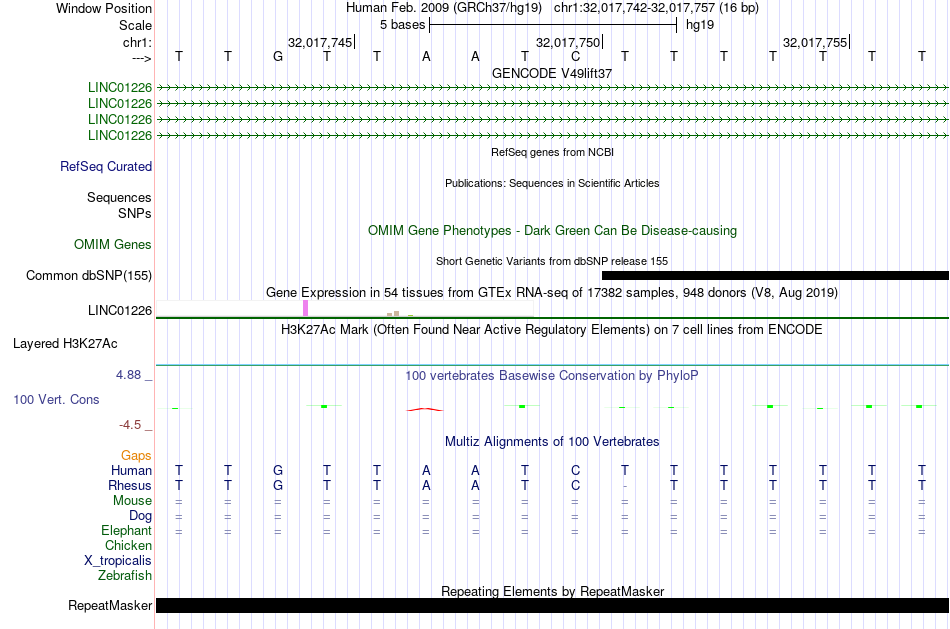
Task: Open "100 vertebrates Basewise Conservation by PhyloP" title
Action: (552, 376)
